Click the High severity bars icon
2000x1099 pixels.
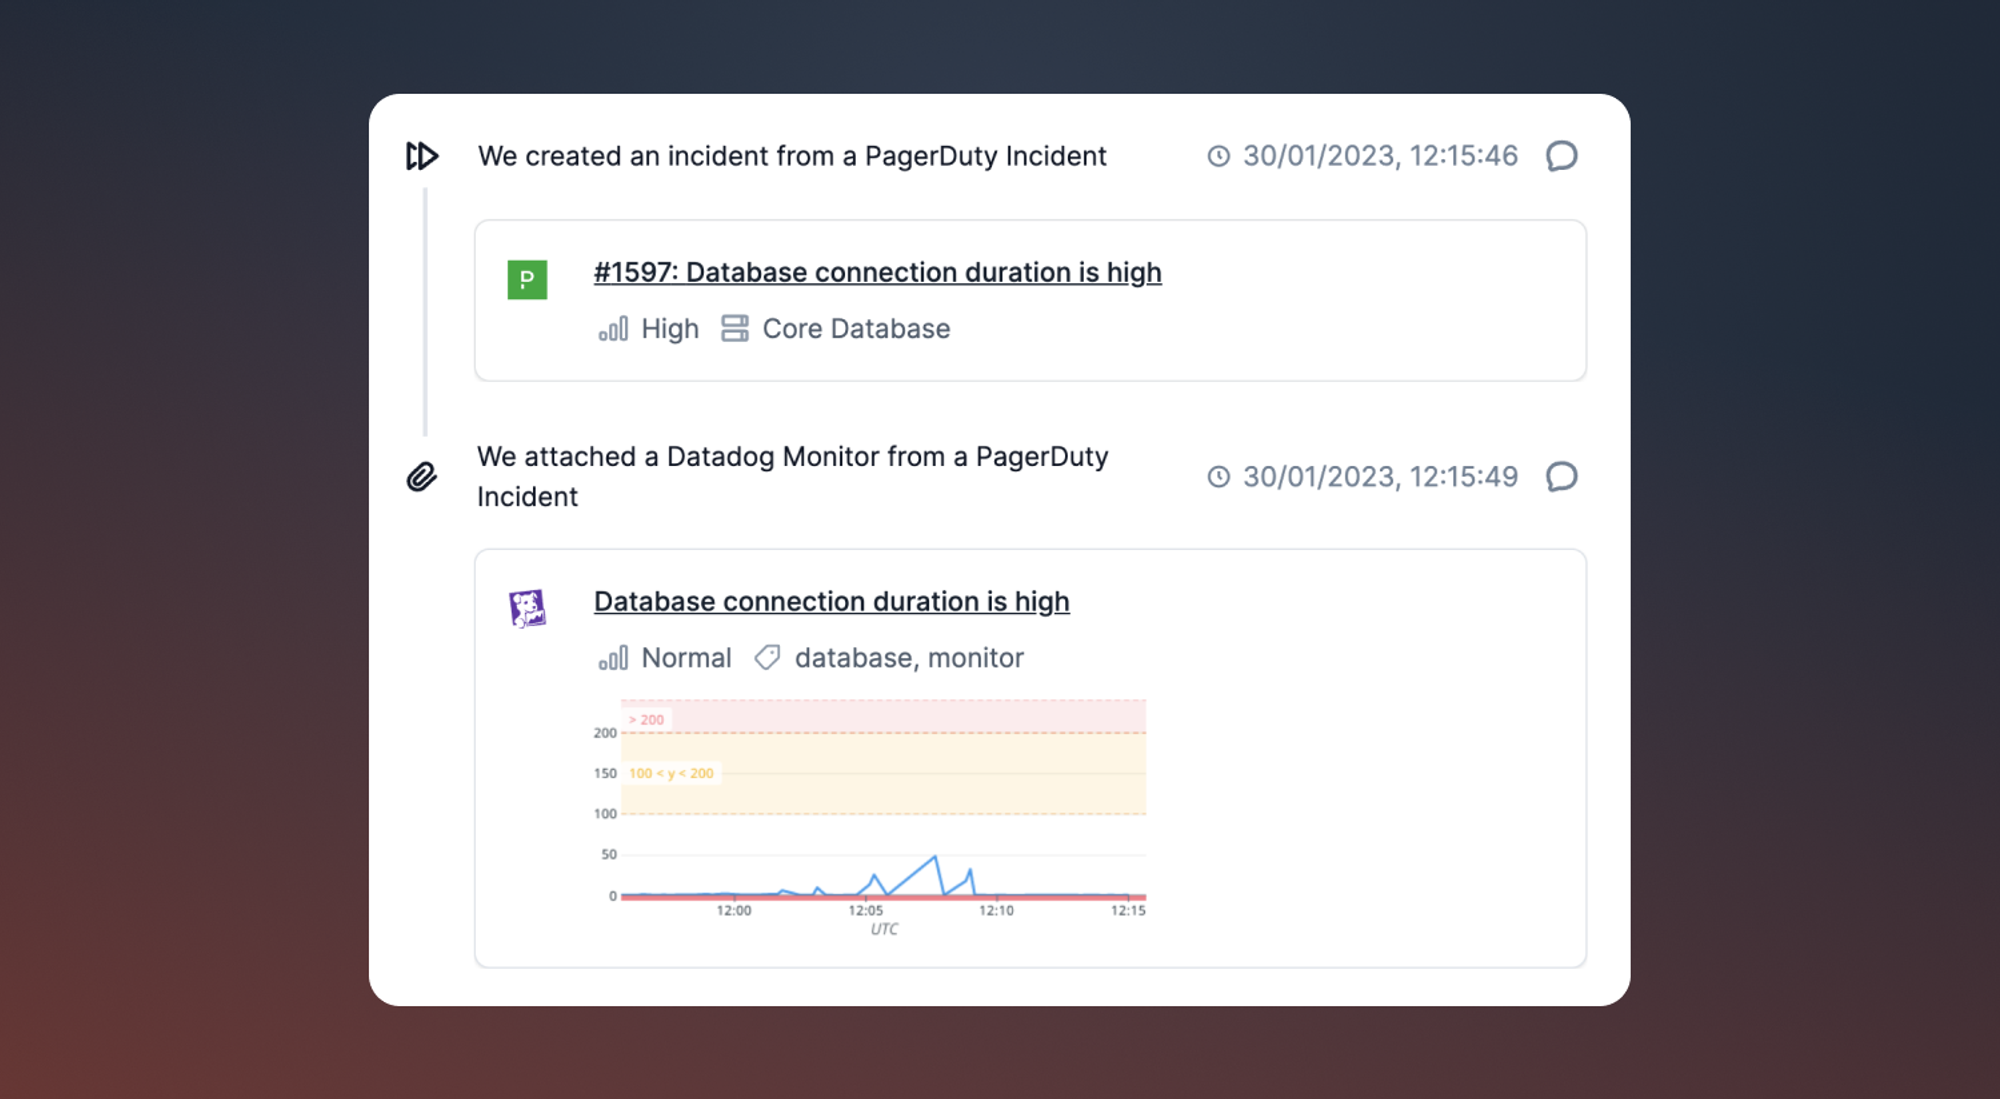(x=613, y=329)
